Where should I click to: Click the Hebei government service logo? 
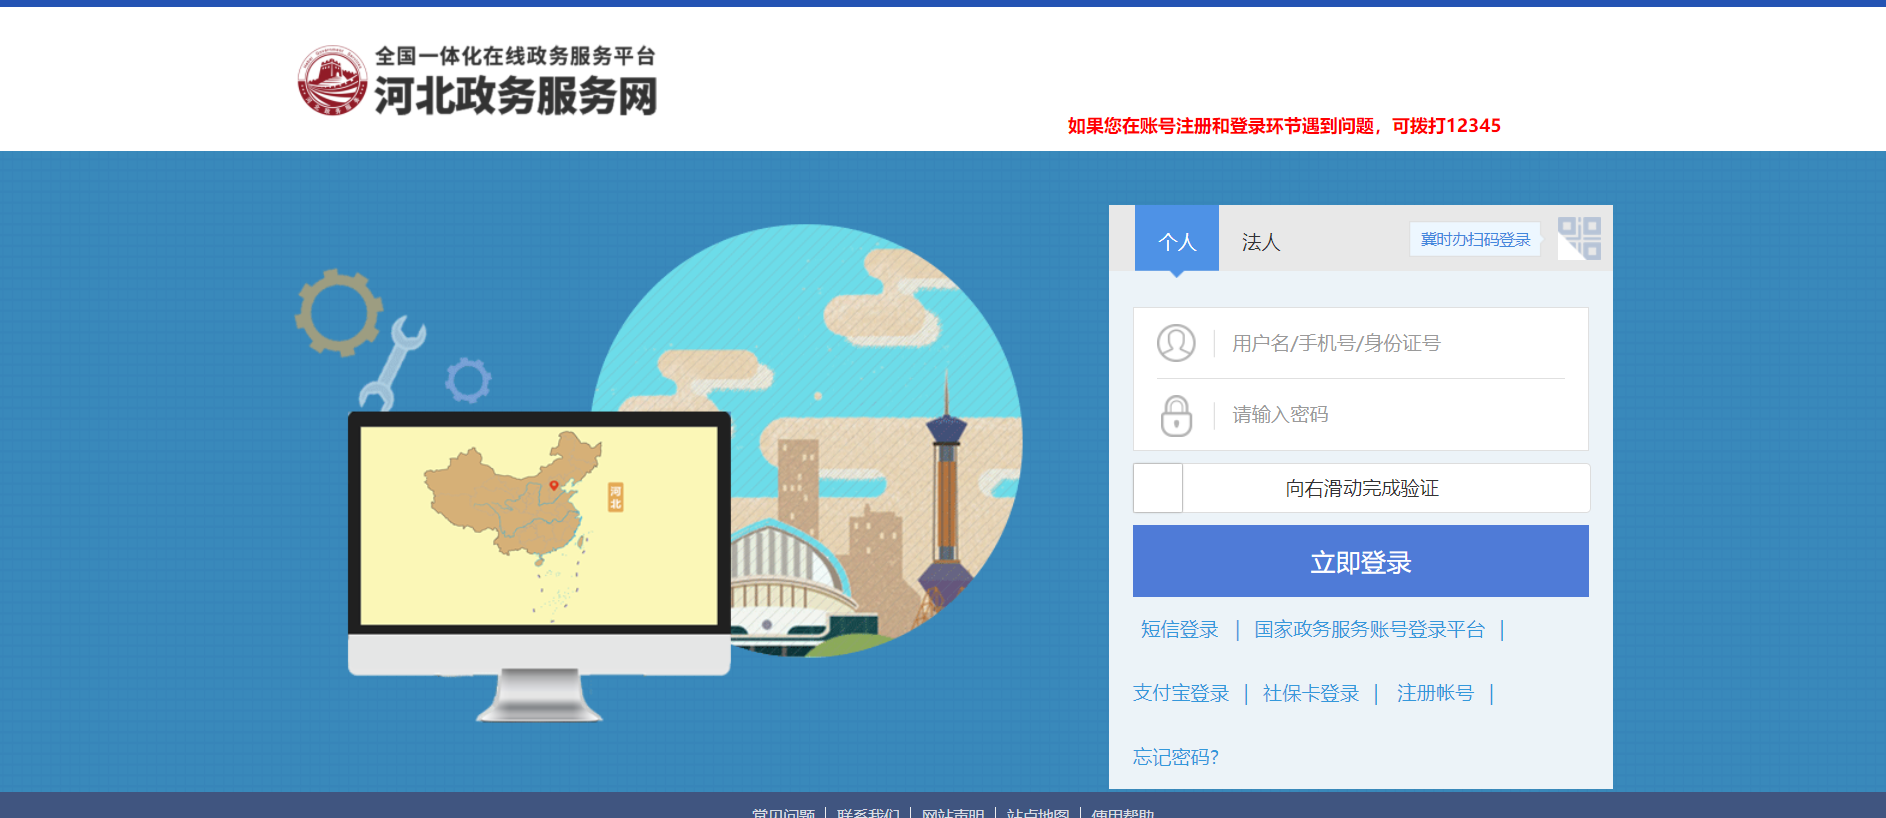[332, 80]
